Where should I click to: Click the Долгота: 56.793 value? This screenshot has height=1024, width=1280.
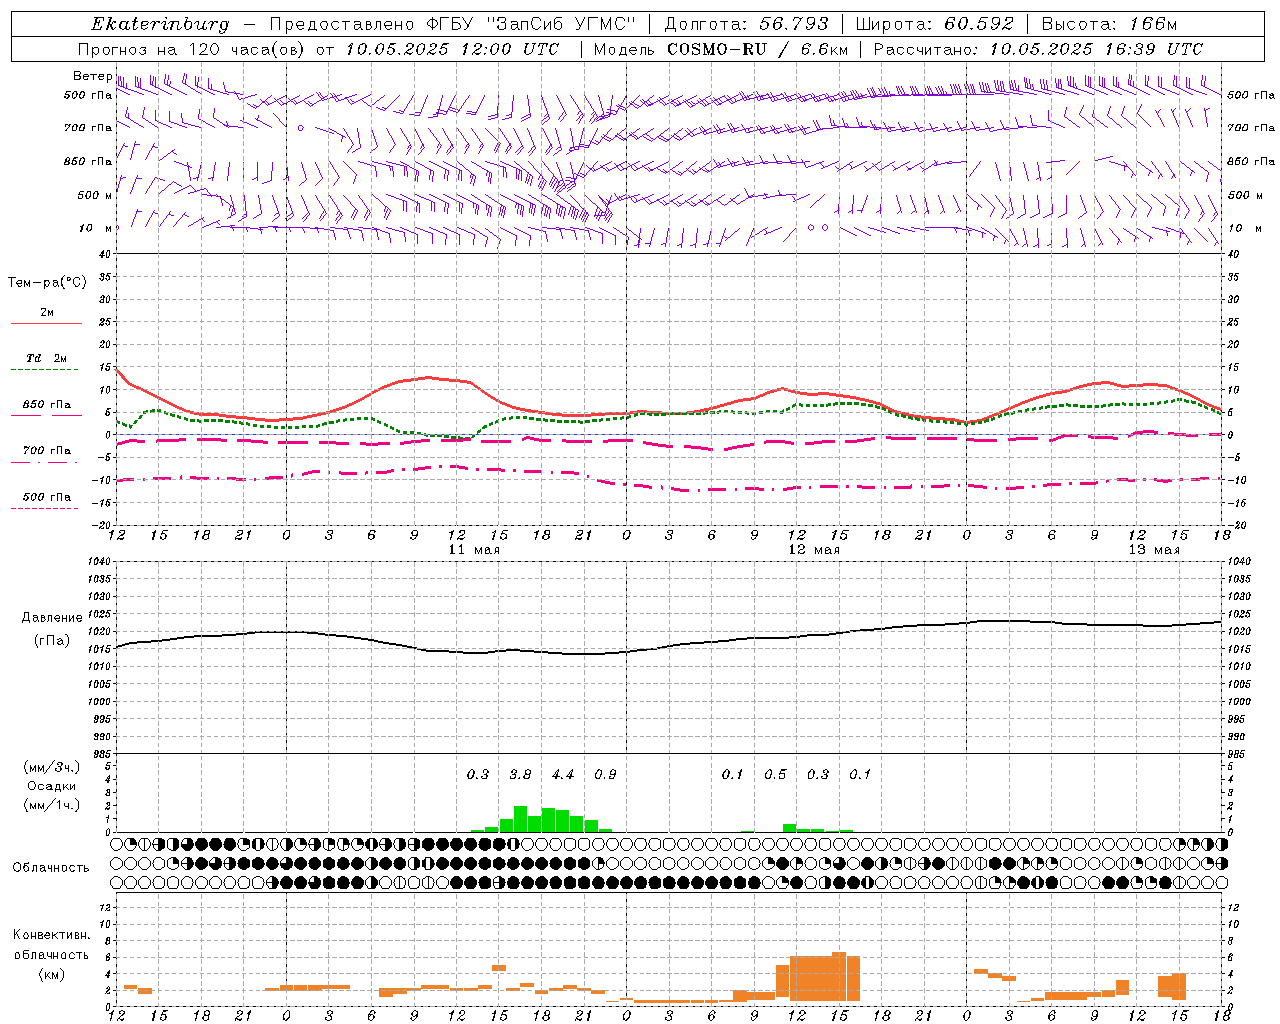747,24
